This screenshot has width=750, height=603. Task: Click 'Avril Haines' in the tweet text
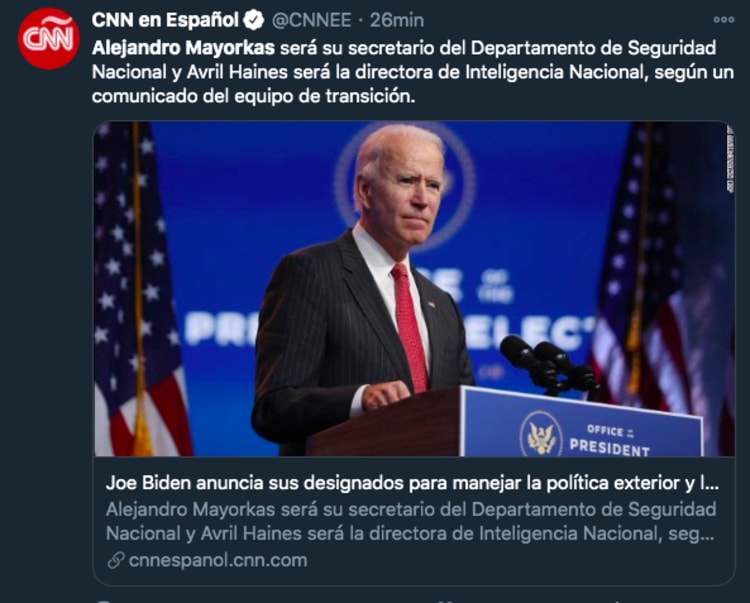pos(237,72)
